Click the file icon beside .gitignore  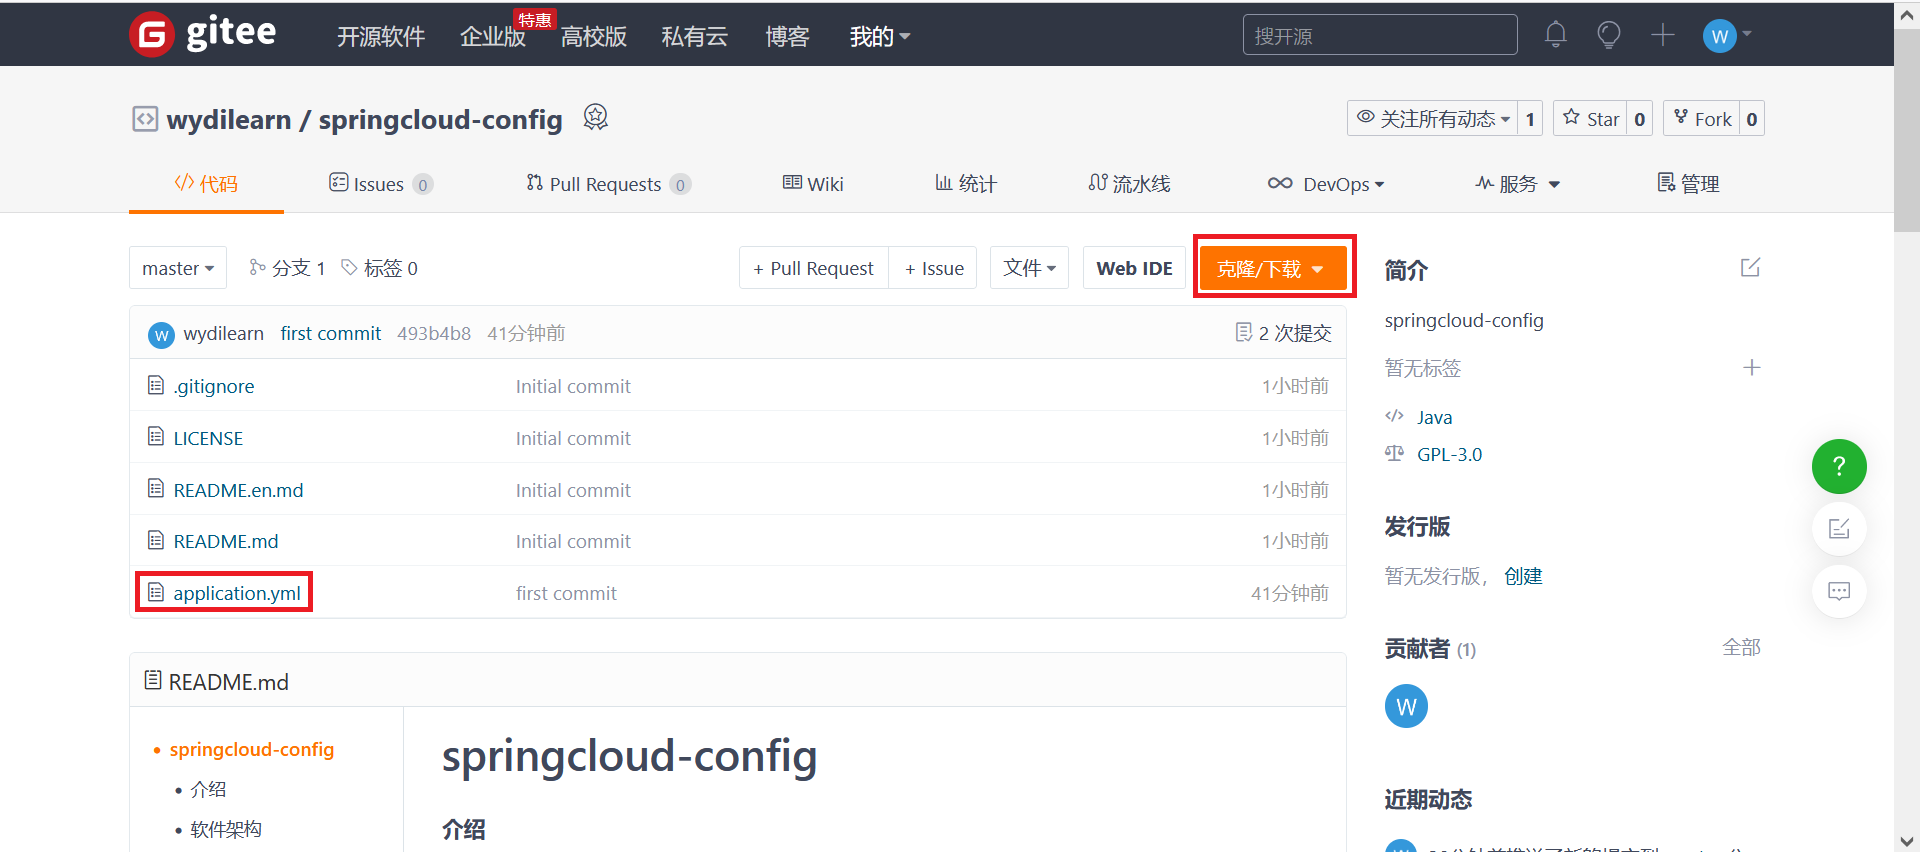pos(156,385)
